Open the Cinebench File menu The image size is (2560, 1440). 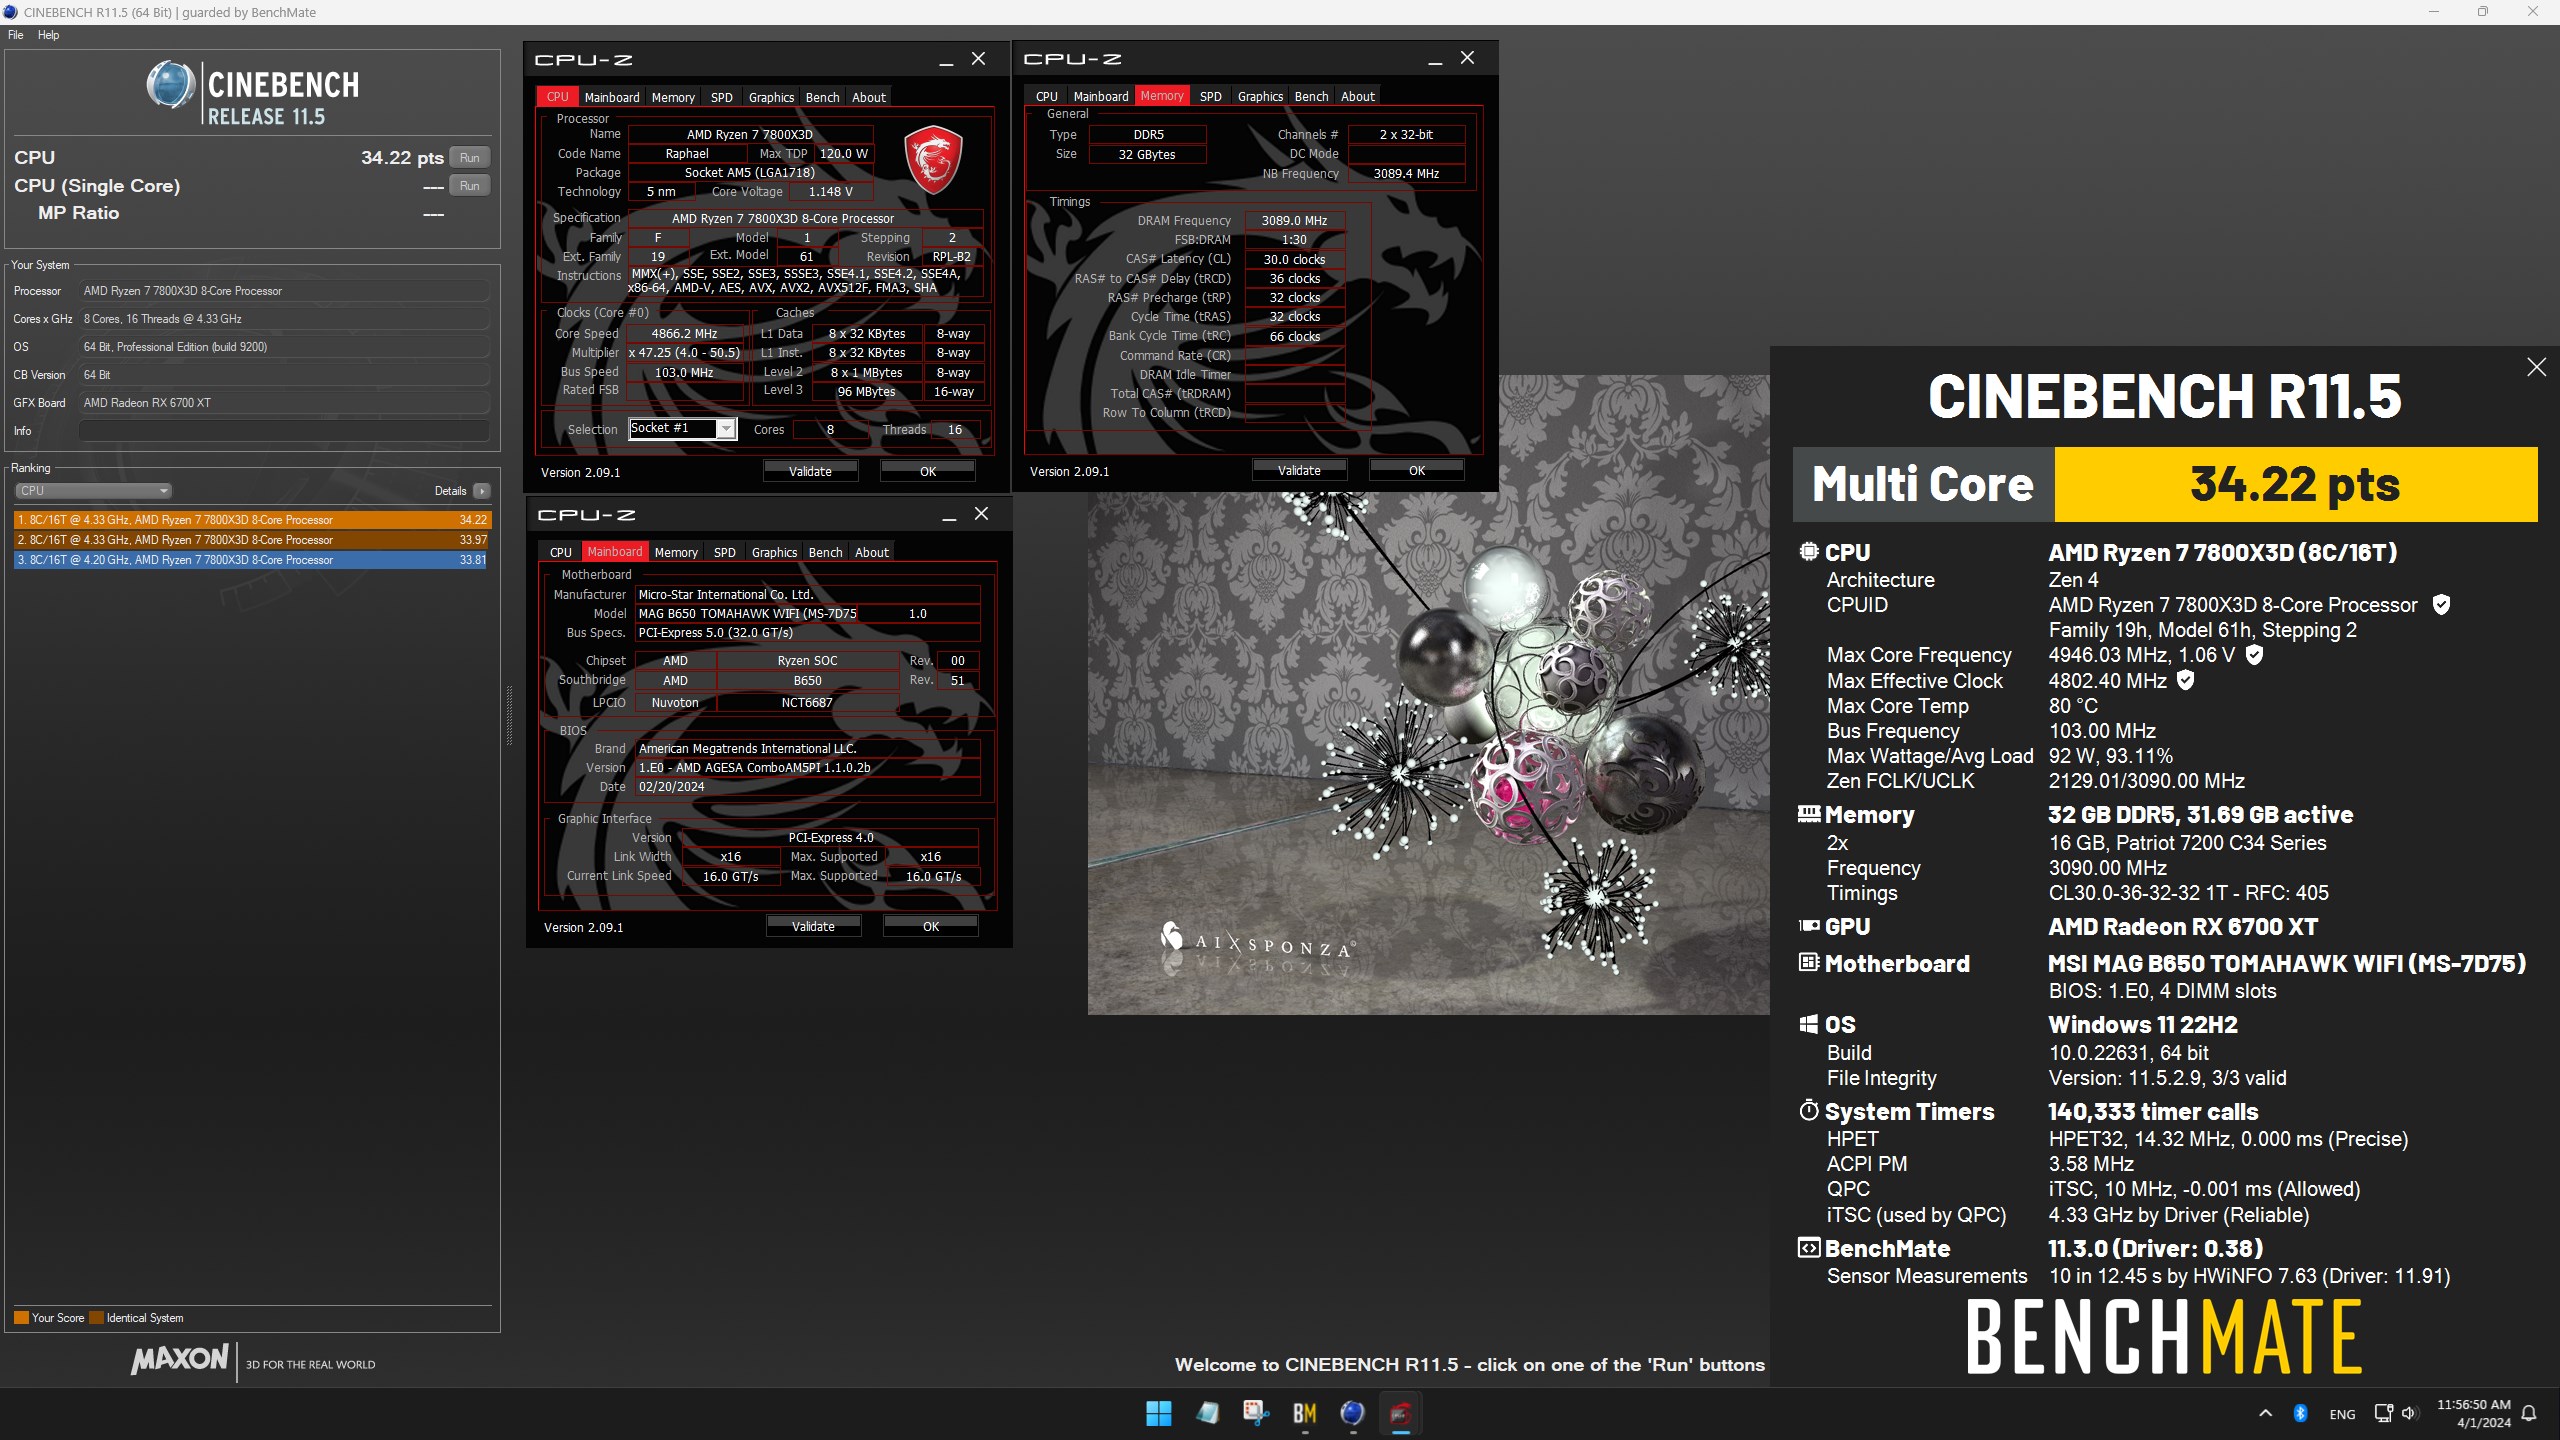click(16, 35)
